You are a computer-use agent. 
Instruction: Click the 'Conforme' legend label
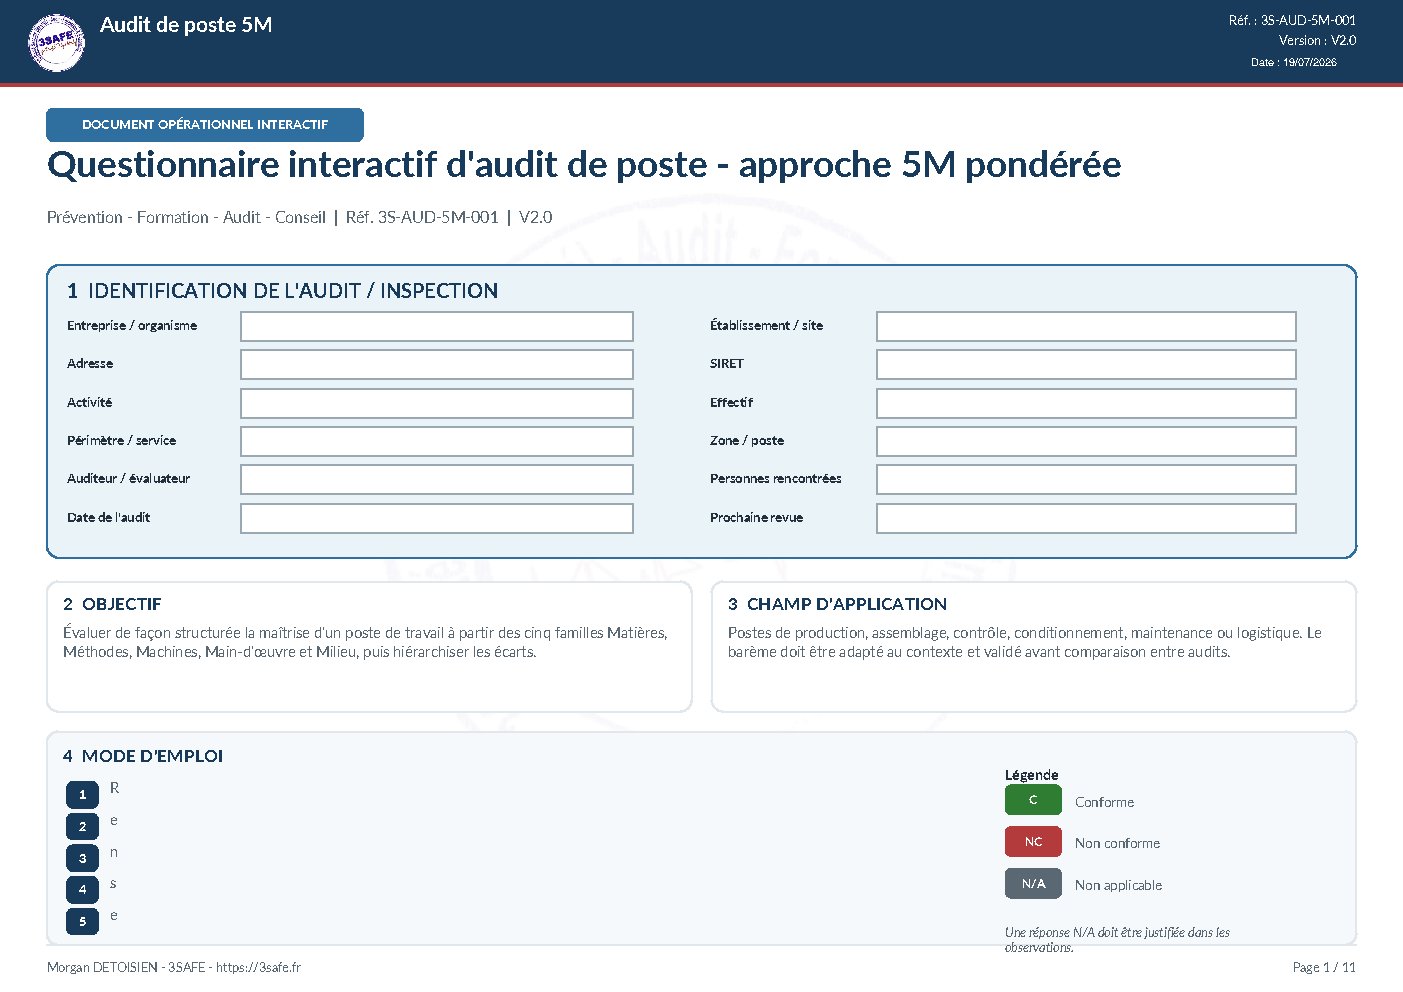1104,802
